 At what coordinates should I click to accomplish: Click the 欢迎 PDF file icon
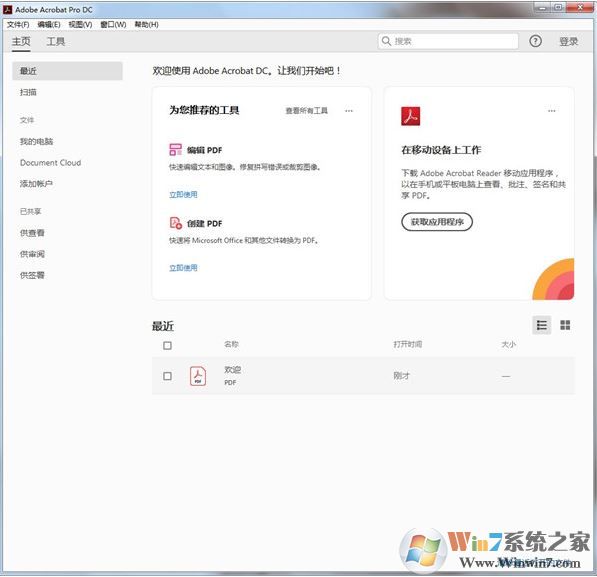[198, 376]
